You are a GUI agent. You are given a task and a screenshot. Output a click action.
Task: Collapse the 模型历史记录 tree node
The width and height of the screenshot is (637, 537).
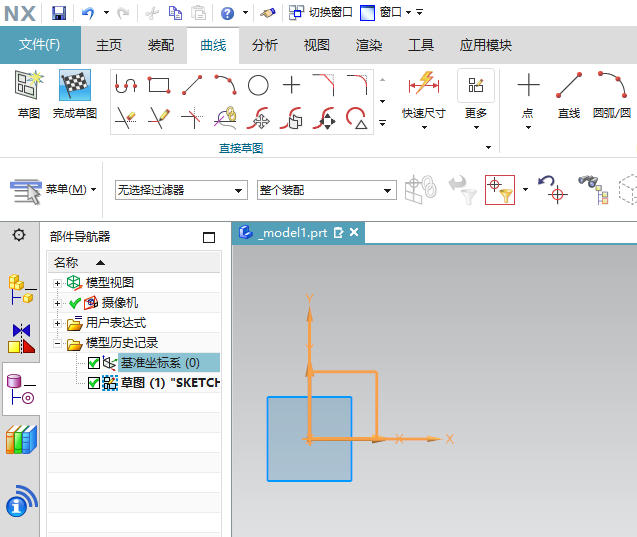coord(57,344)
